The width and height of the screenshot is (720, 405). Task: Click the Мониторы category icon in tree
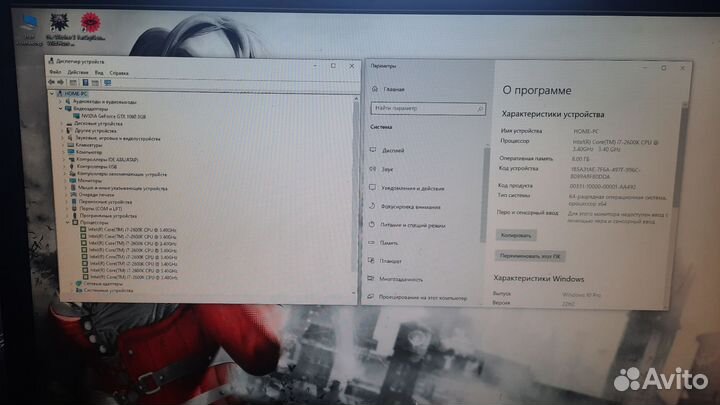[x=73, y=180]
